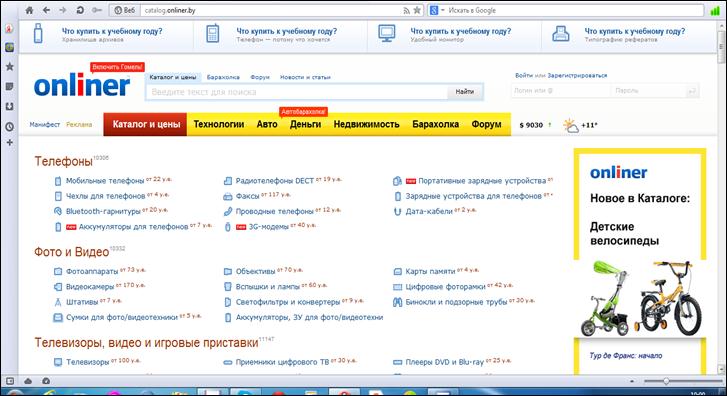Click the plus icon to add panel

[x=9, y=142]
